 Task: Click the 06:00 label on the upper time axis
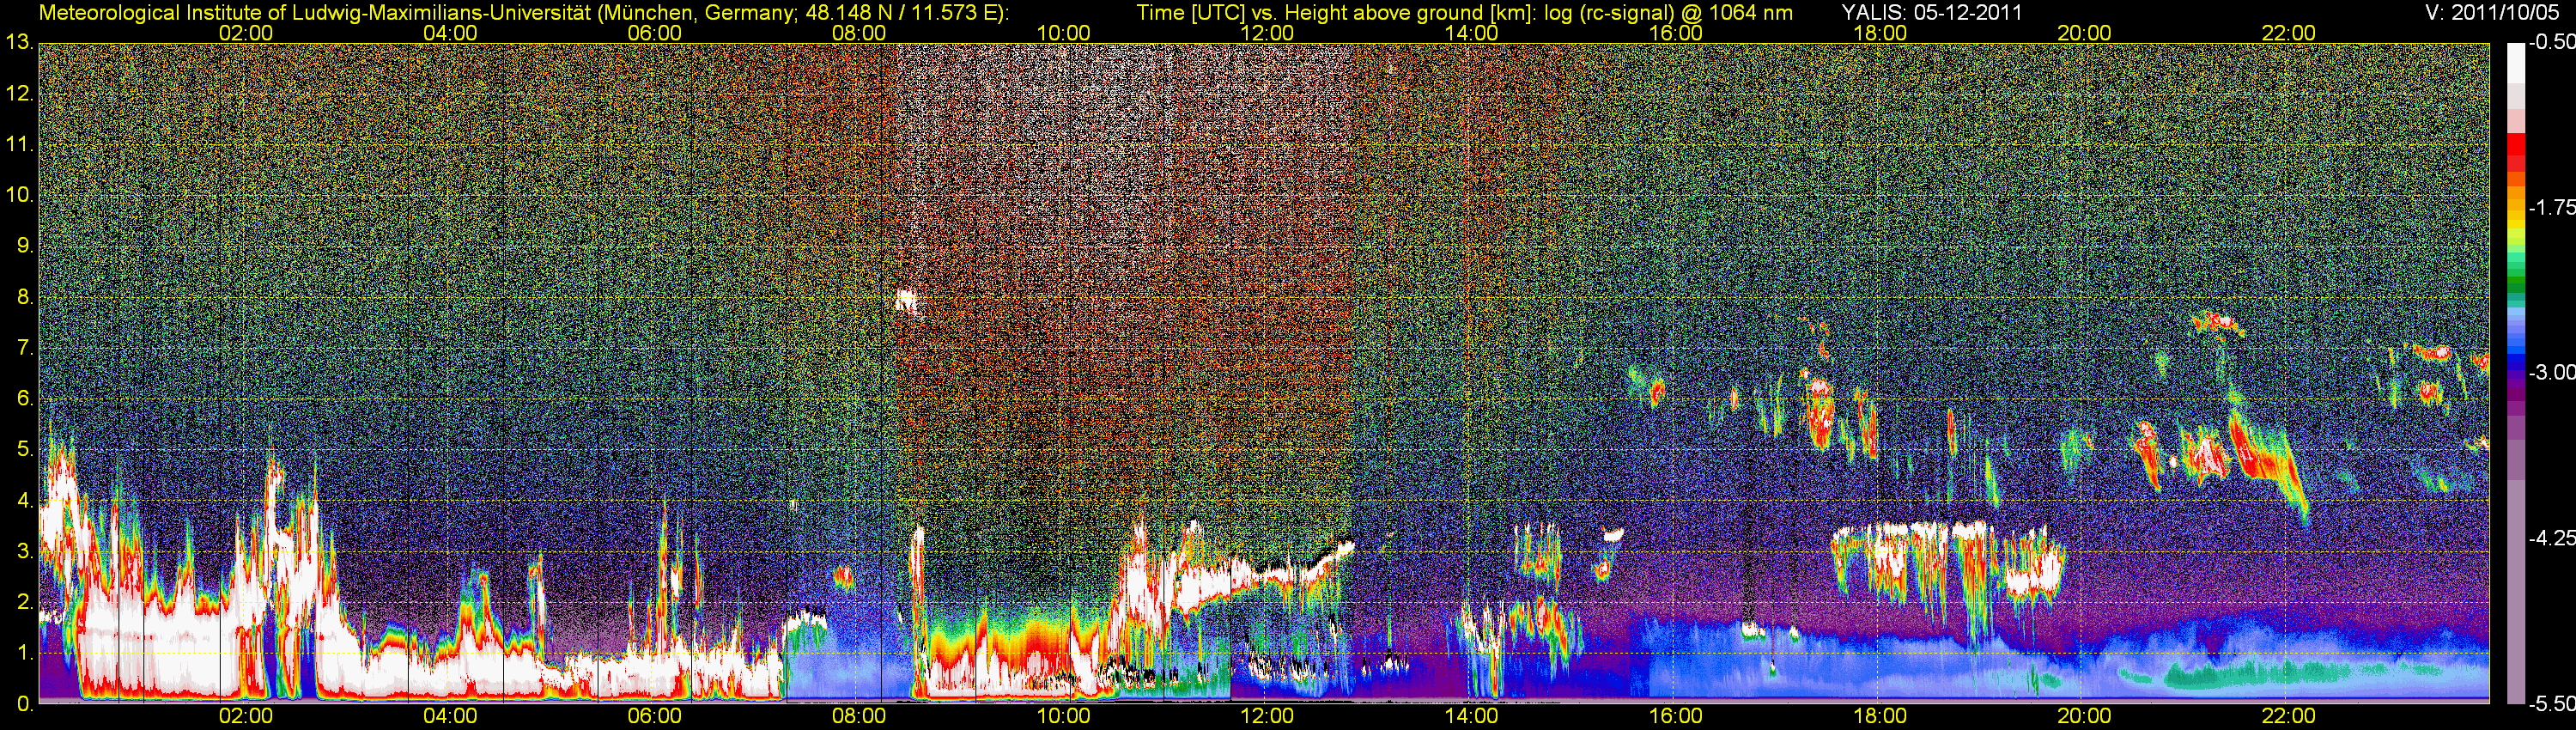[x=655, y=33]
